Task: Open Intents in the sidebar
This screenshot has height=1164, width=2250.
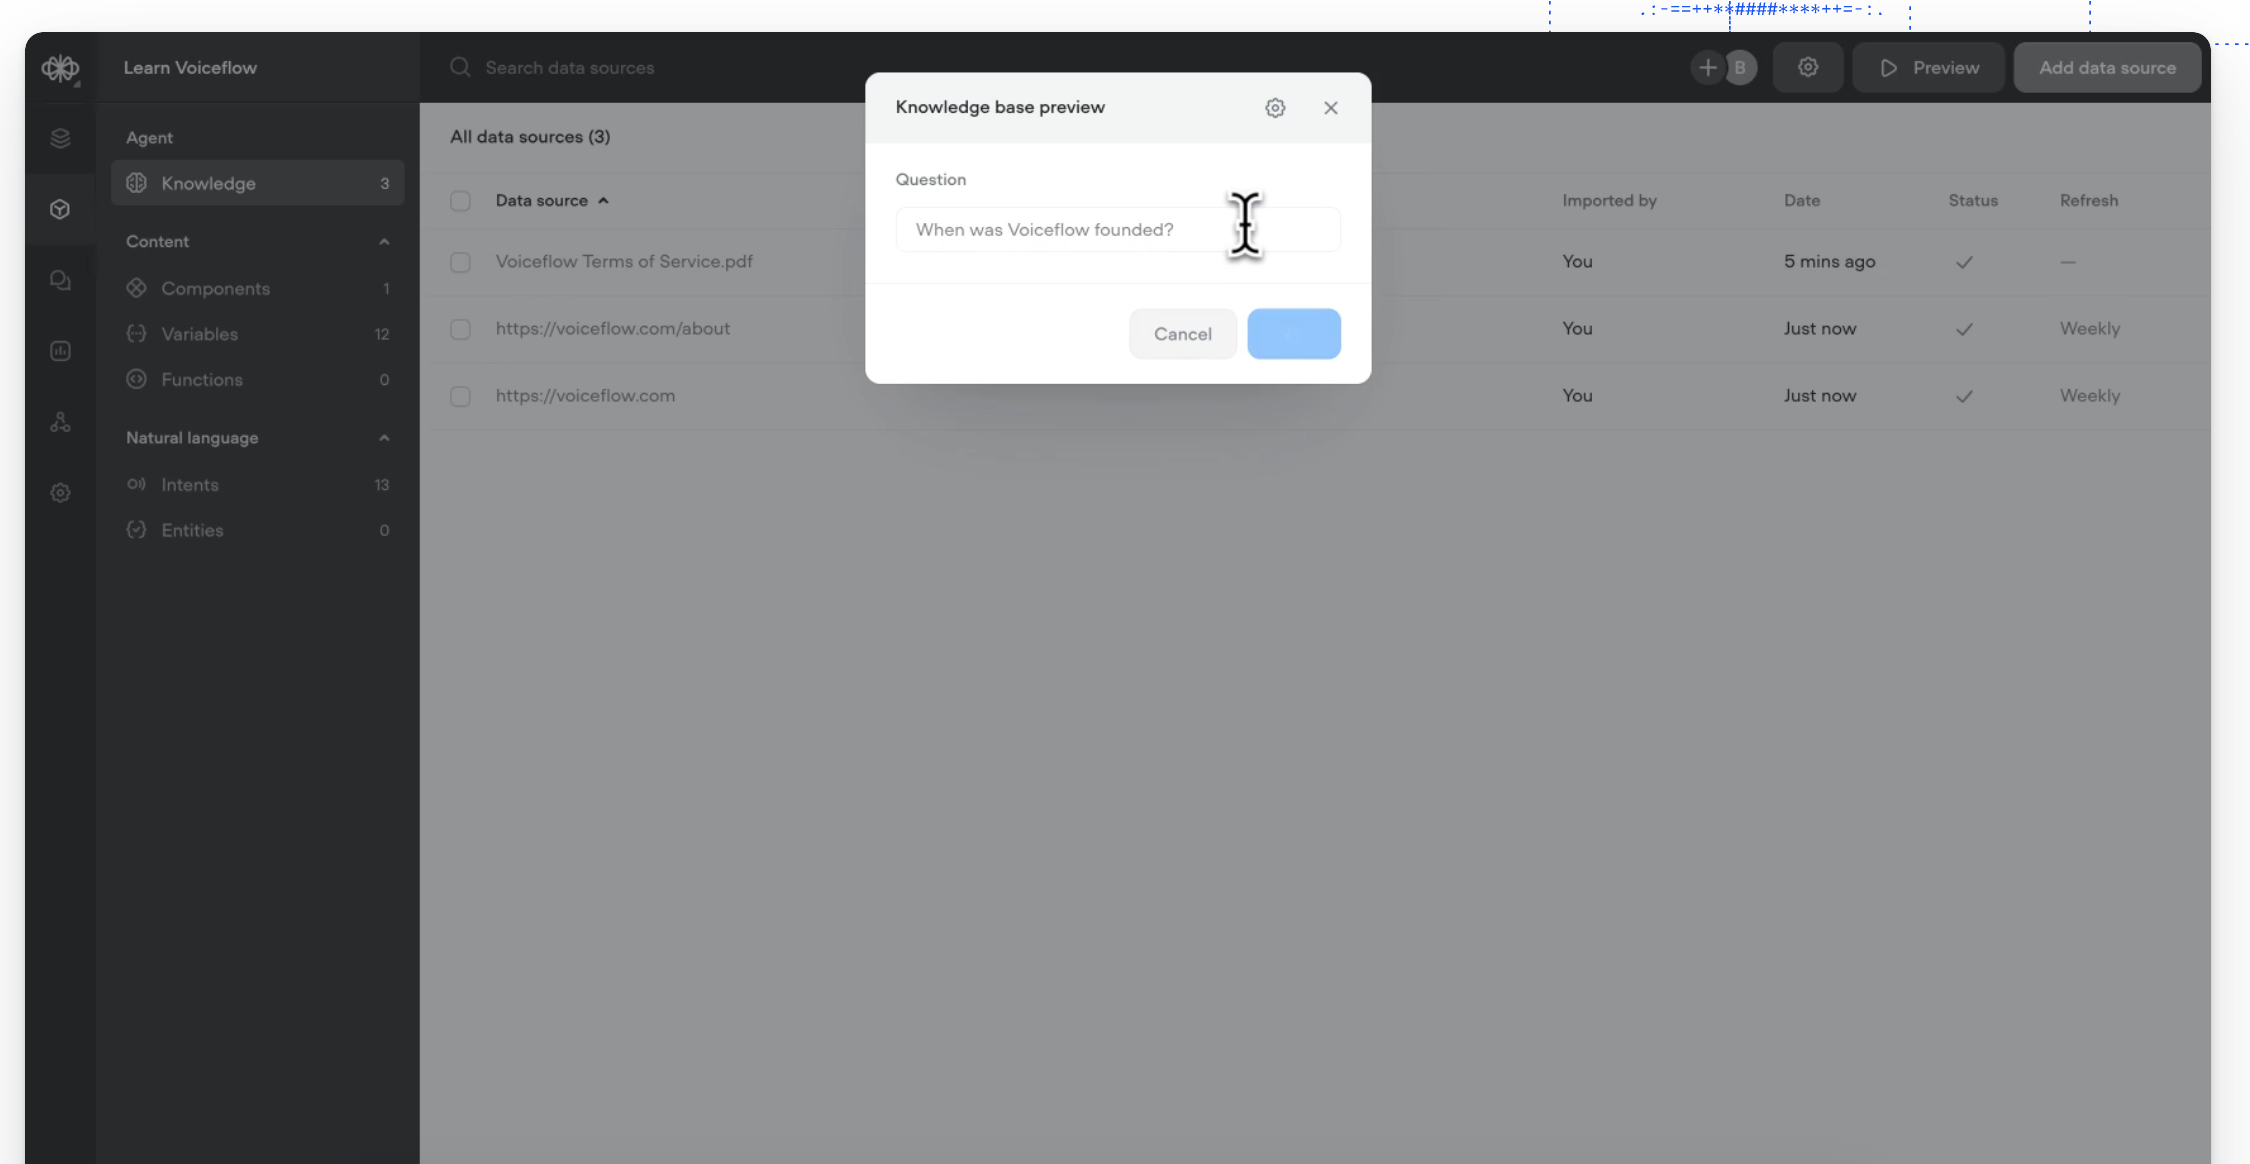Action: [257, 484]
